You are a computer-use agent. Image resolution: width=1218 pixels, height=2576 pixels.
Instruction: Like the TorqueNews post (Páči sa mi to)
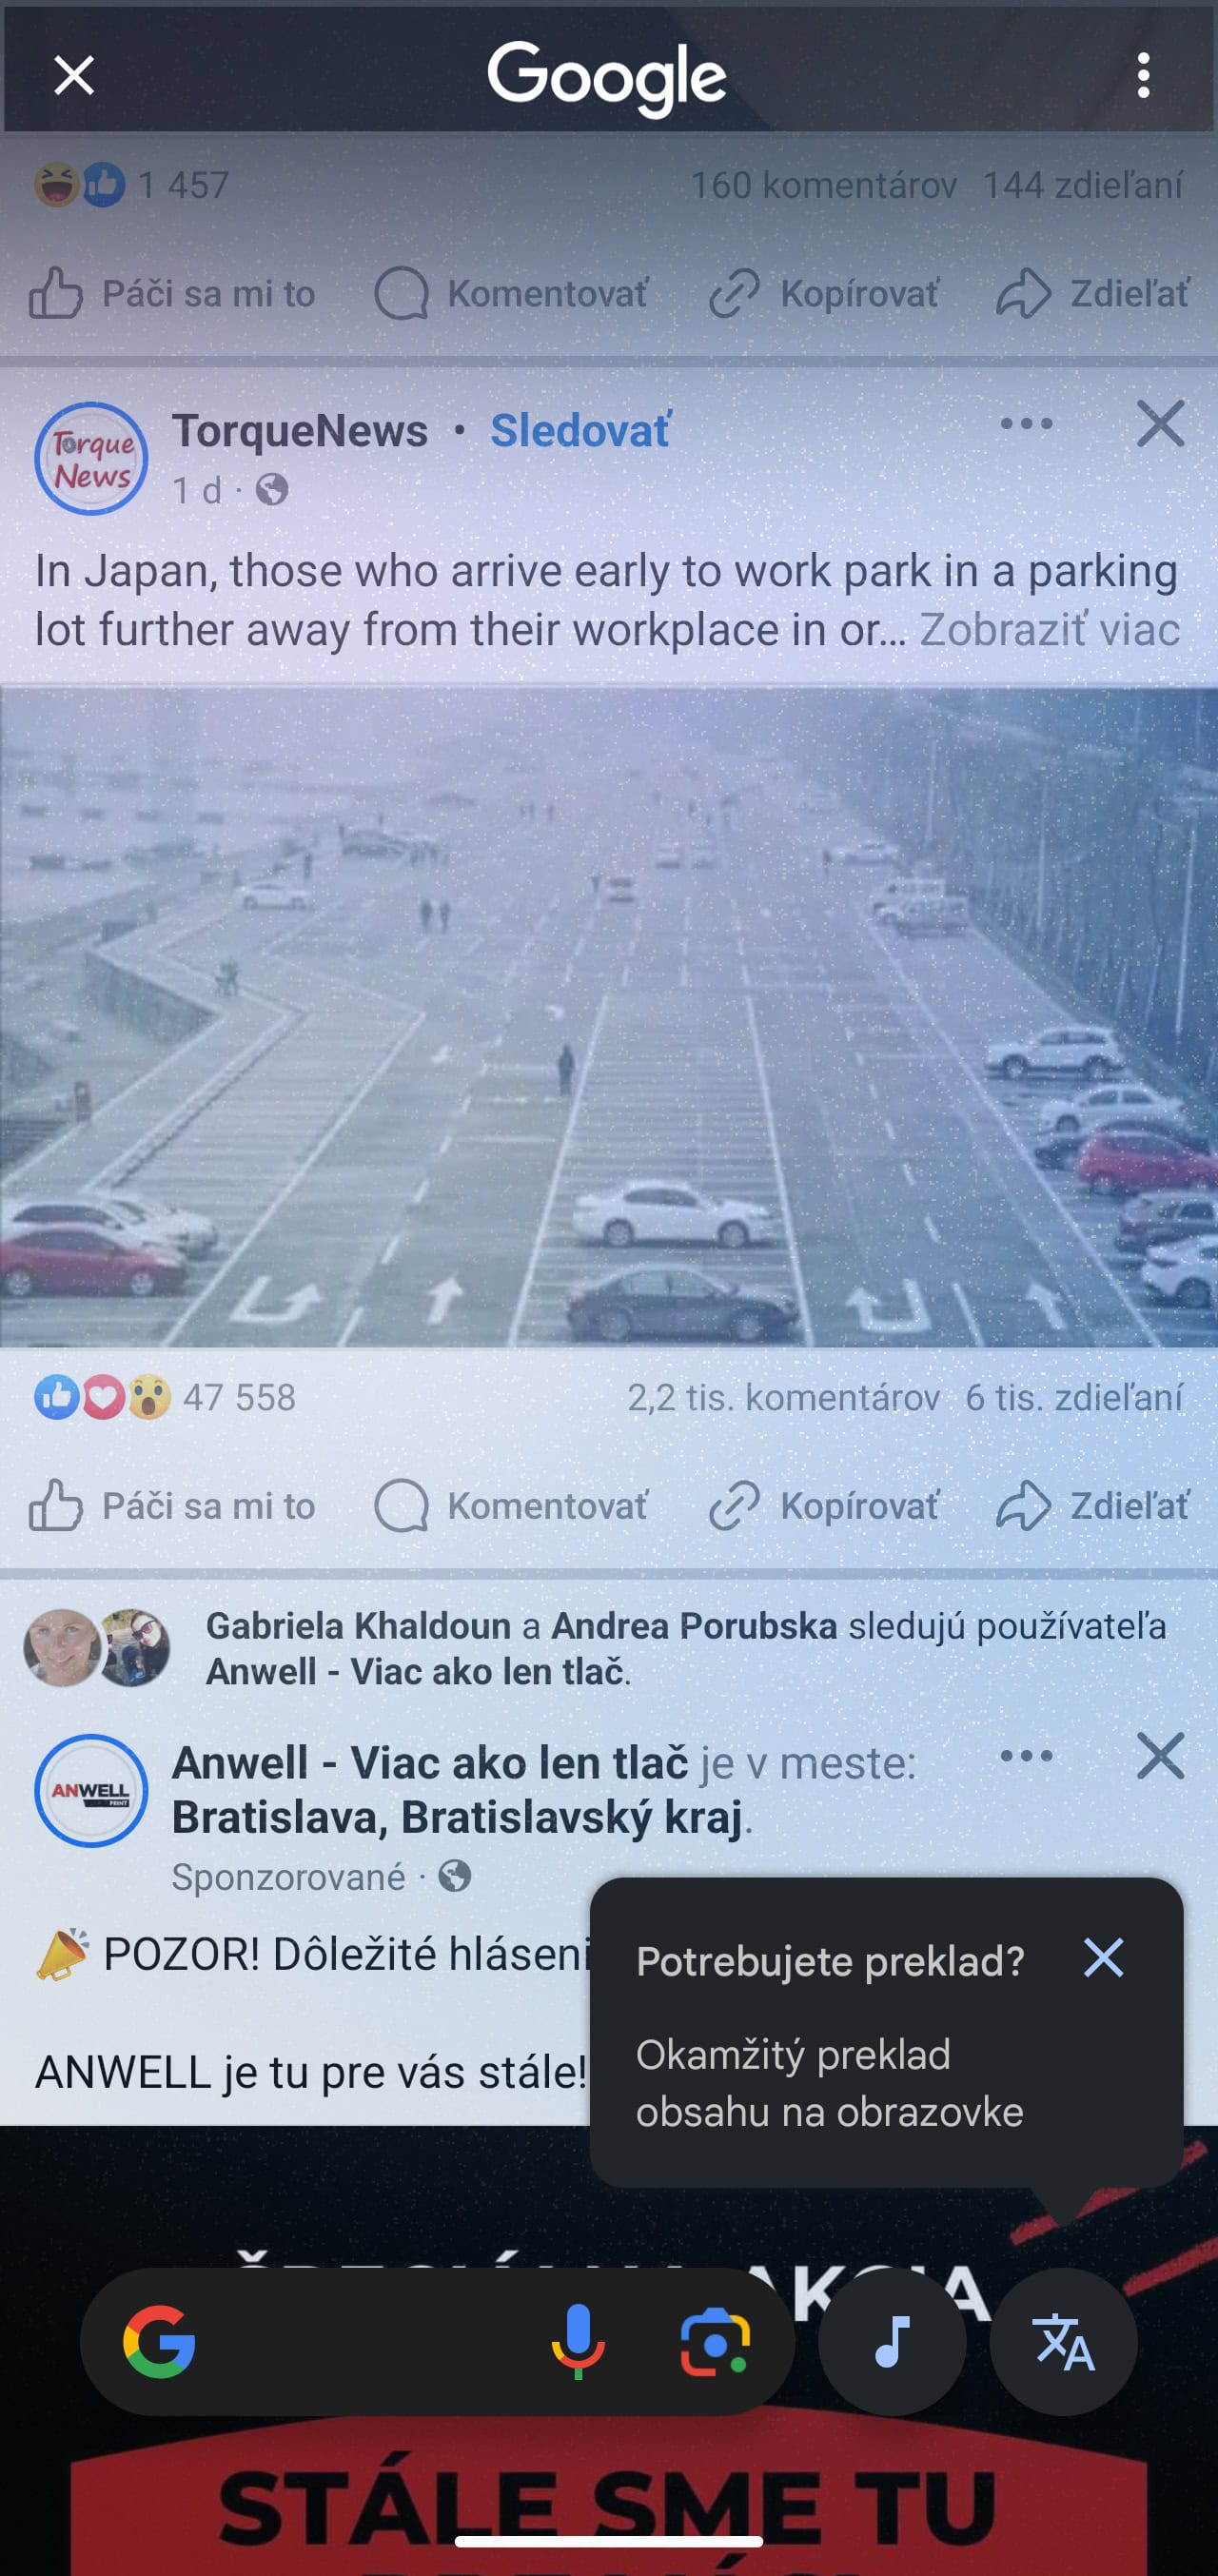(x=171, y=1505)
